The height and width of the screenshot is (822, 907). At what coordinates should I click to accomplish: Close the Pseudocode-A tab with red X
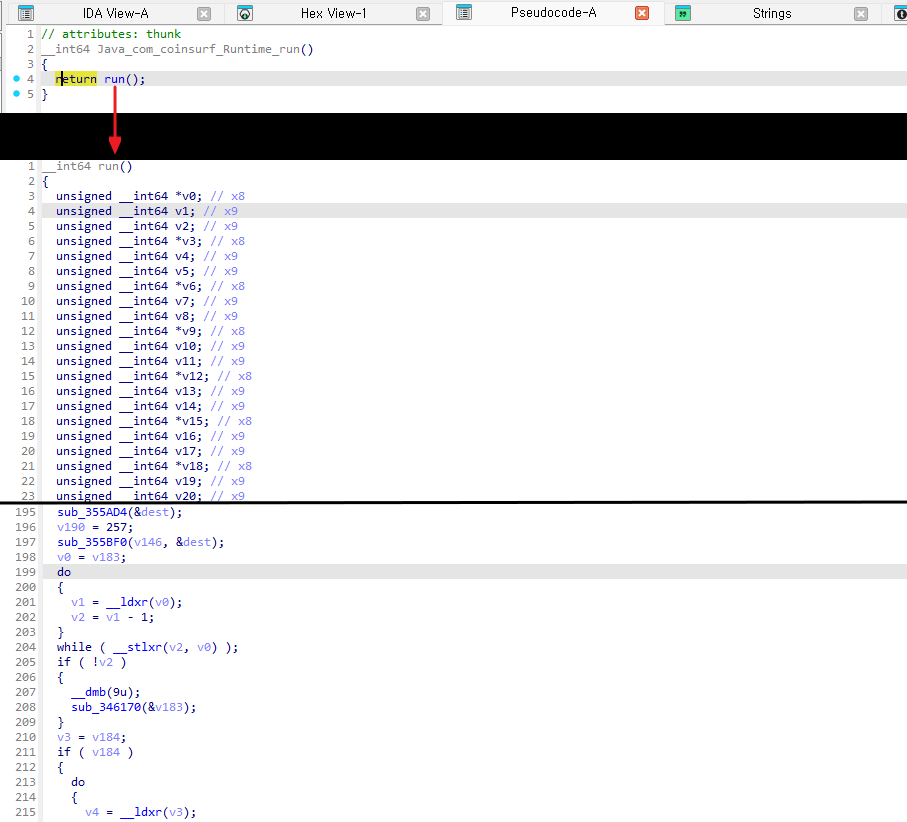pos(642,13)
